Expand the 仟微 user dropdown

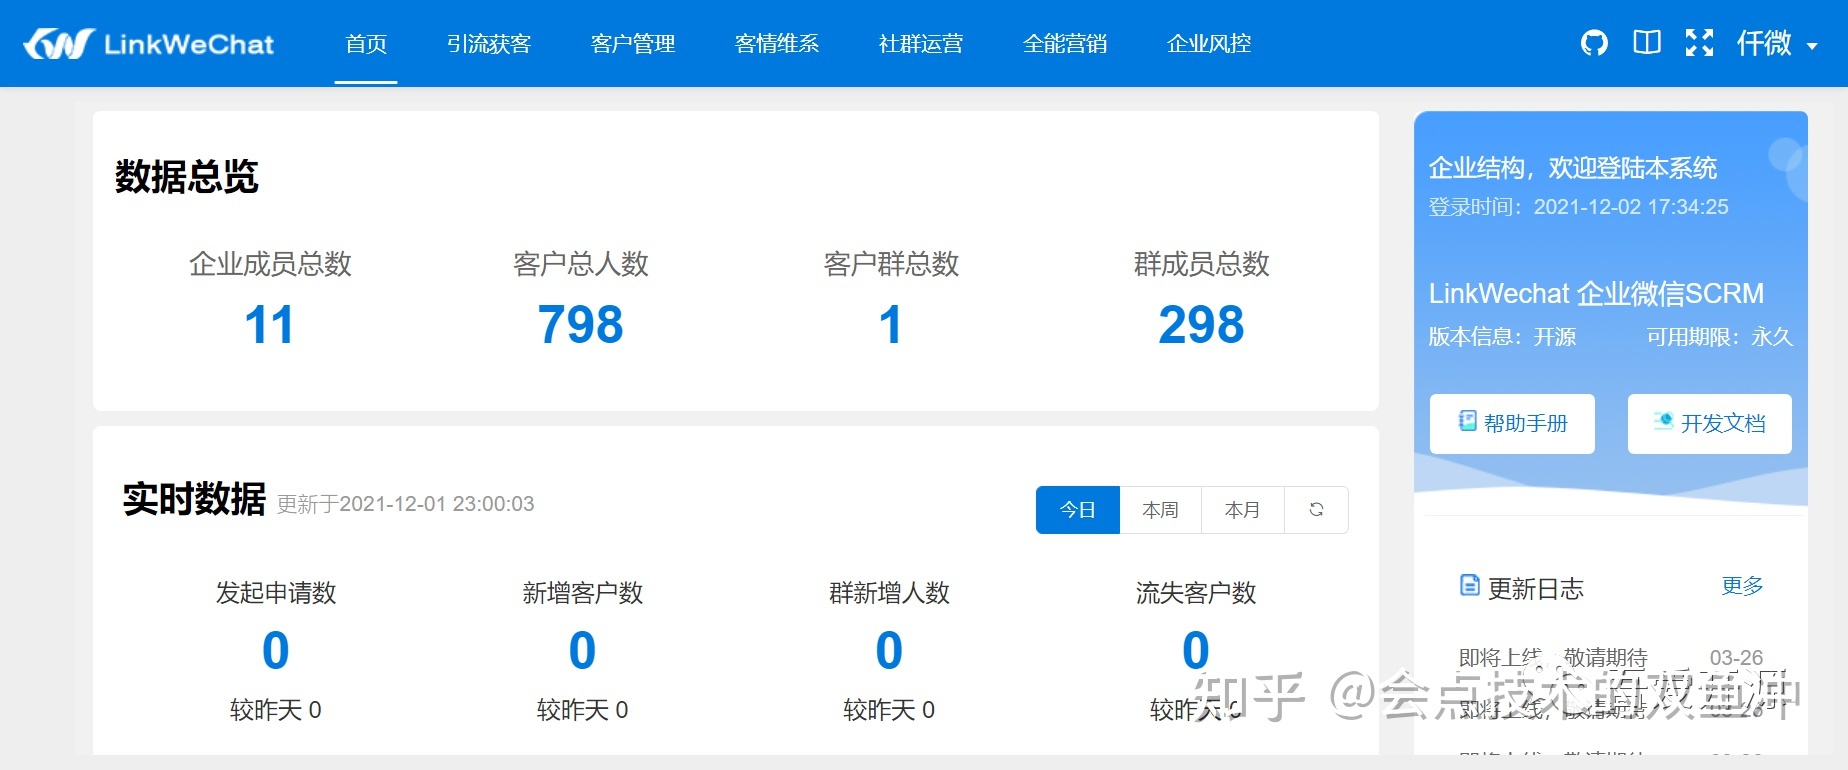pyautogui.click(x=1777, y=44)
